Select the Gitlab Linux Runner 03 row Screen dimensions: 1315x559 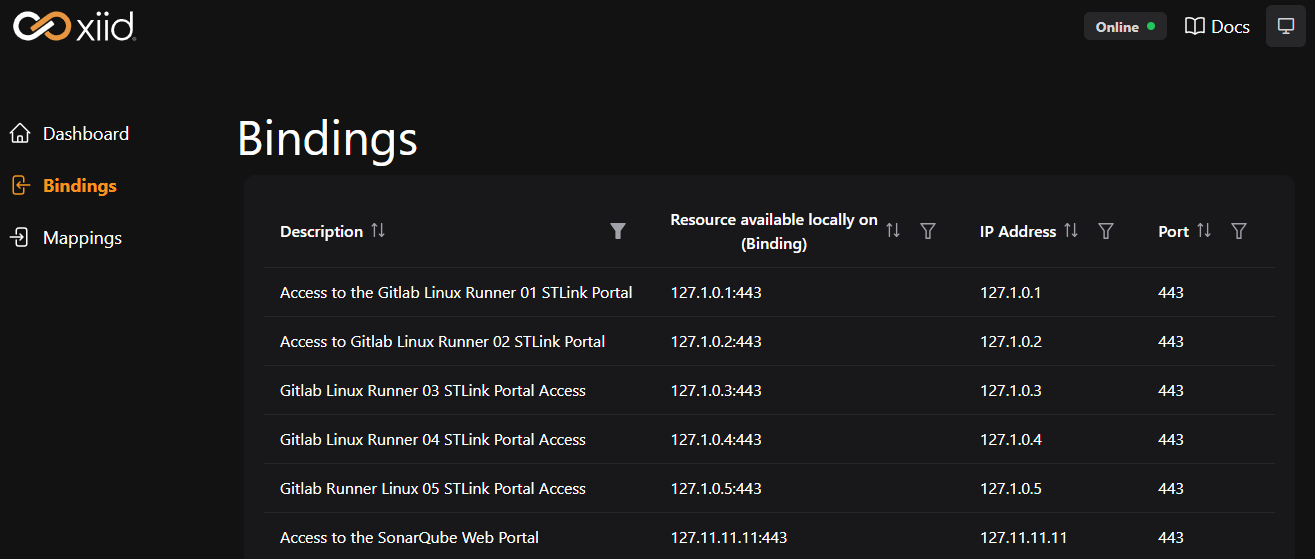coord(770,390)
